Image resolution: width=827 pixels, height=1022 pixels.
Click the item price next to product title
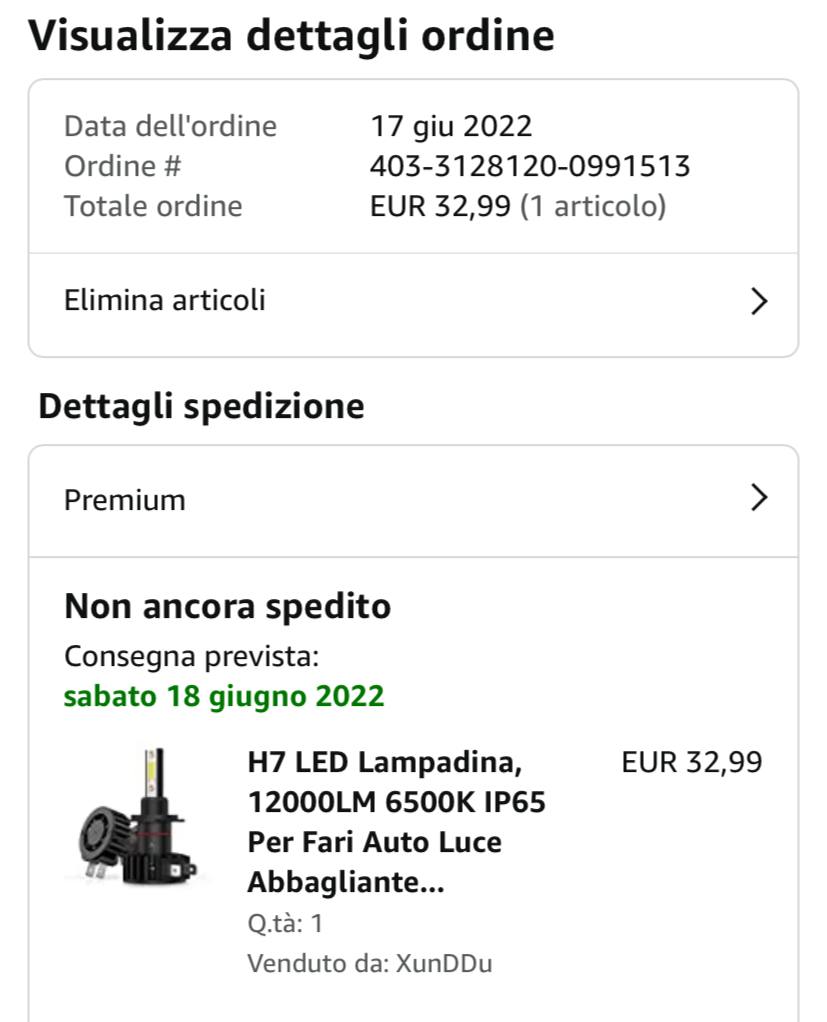[691, 763]
